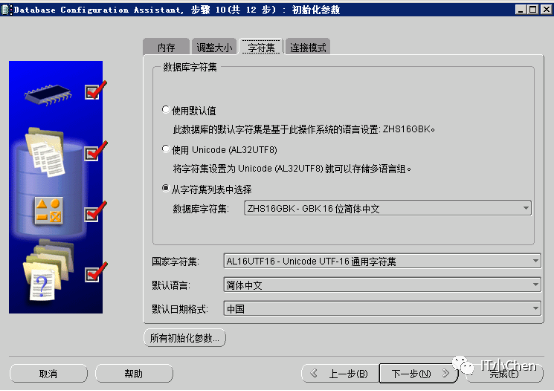Image resolution: width=554 pixels, height=391 pixels.
Task: Open the 数据库字符集 ZHS16GBK dropdown
Action: [388, 208]
